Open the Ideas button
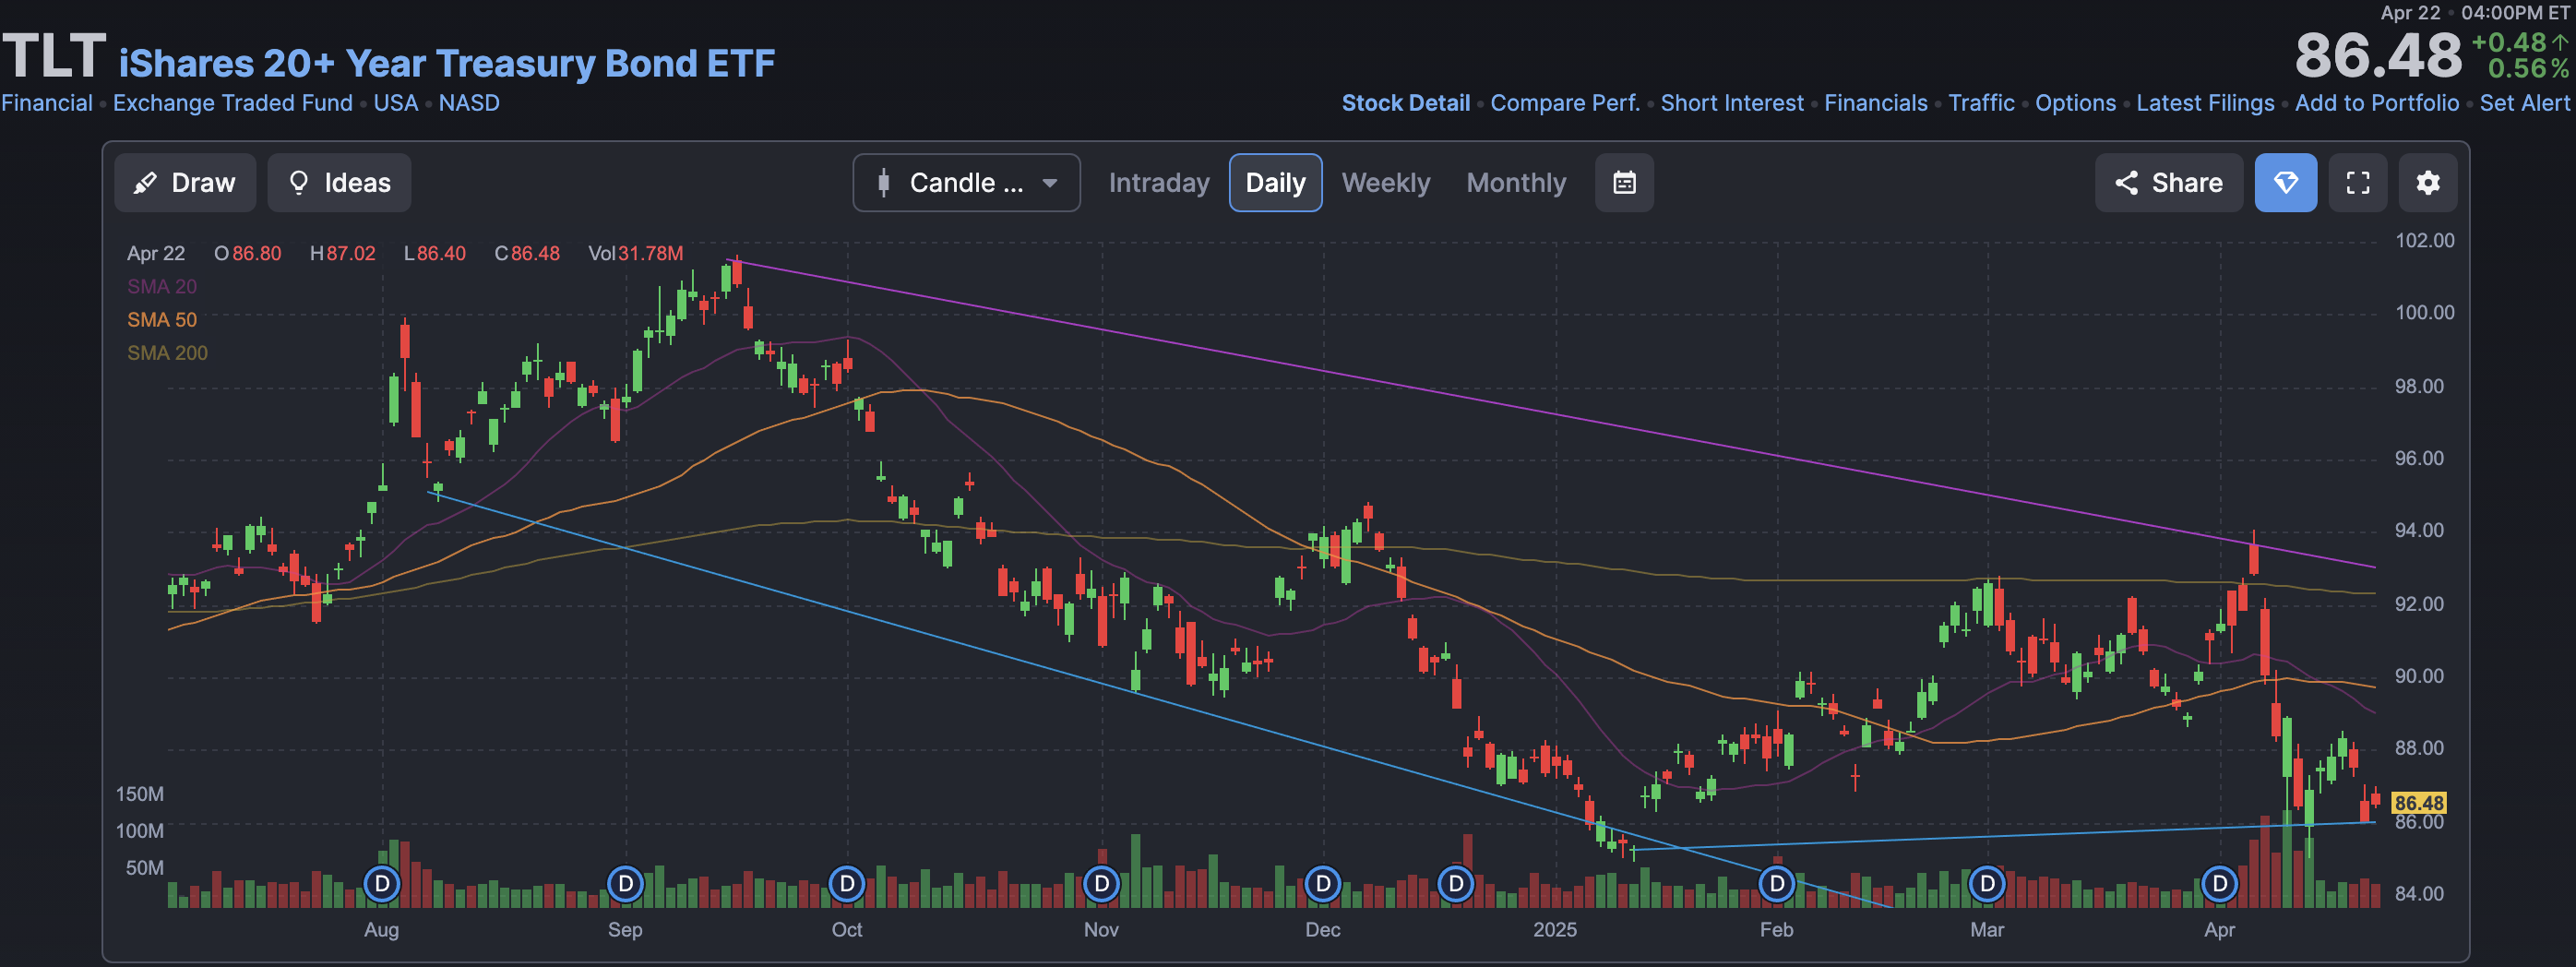2576x967 pixels. [x=339, y=183]
